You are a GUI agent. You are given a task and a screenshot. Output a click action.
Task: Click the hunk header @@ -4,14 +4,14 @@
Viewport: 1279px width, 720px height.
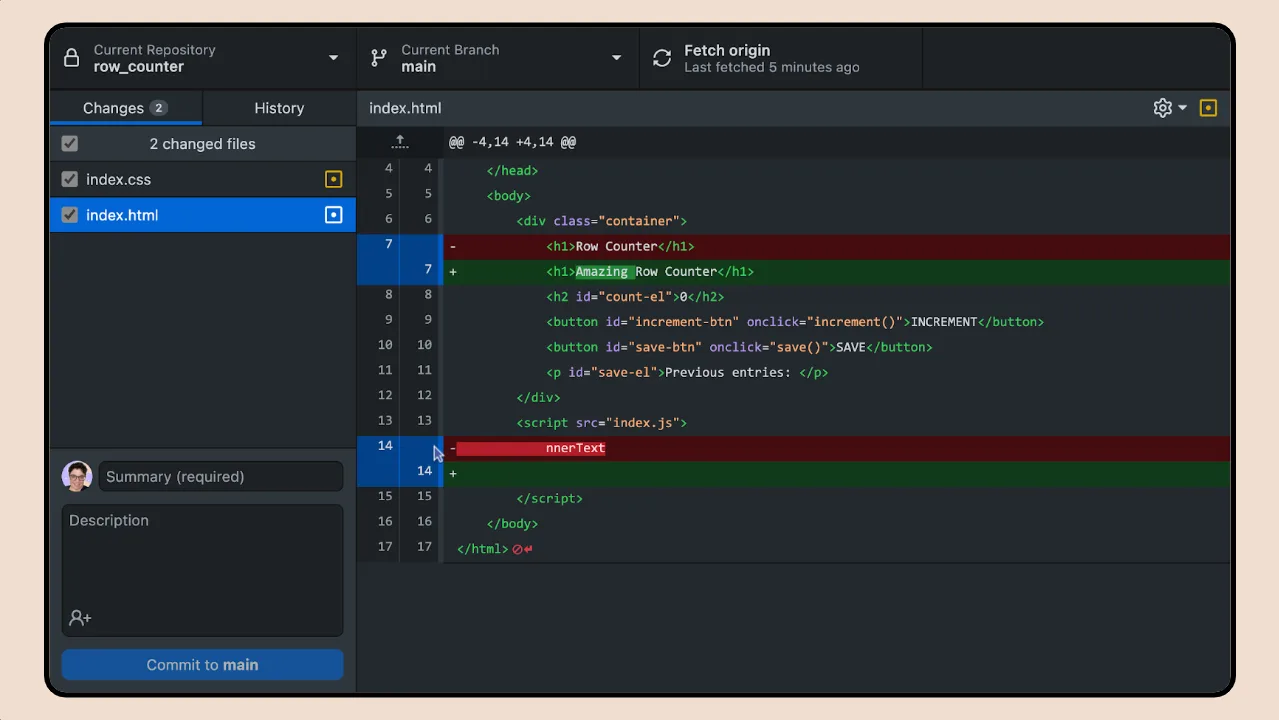point(512,142)
